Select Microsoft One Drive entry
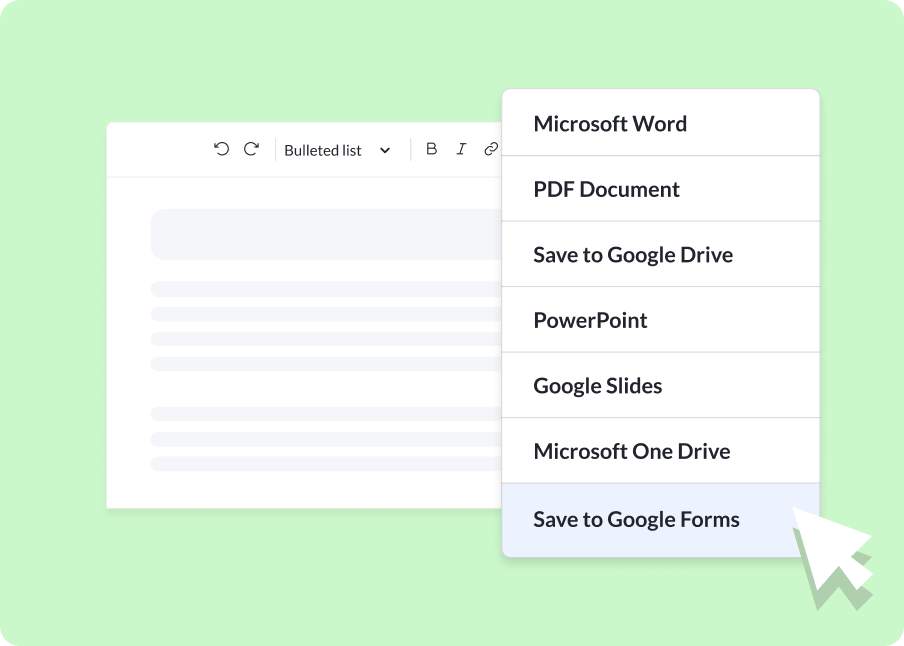 tap(661, 450)
